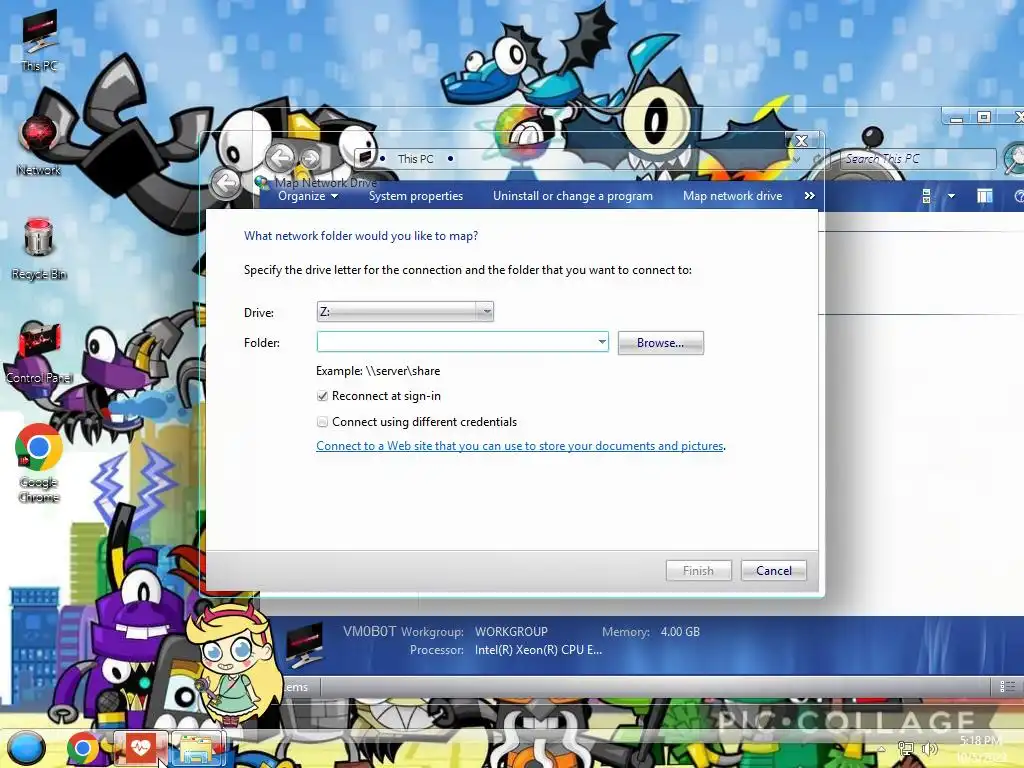The width and height of the screenshot is (1024, 768).
Task: Open the Control Panel desktop icon
Action: (x=39, y=351)
